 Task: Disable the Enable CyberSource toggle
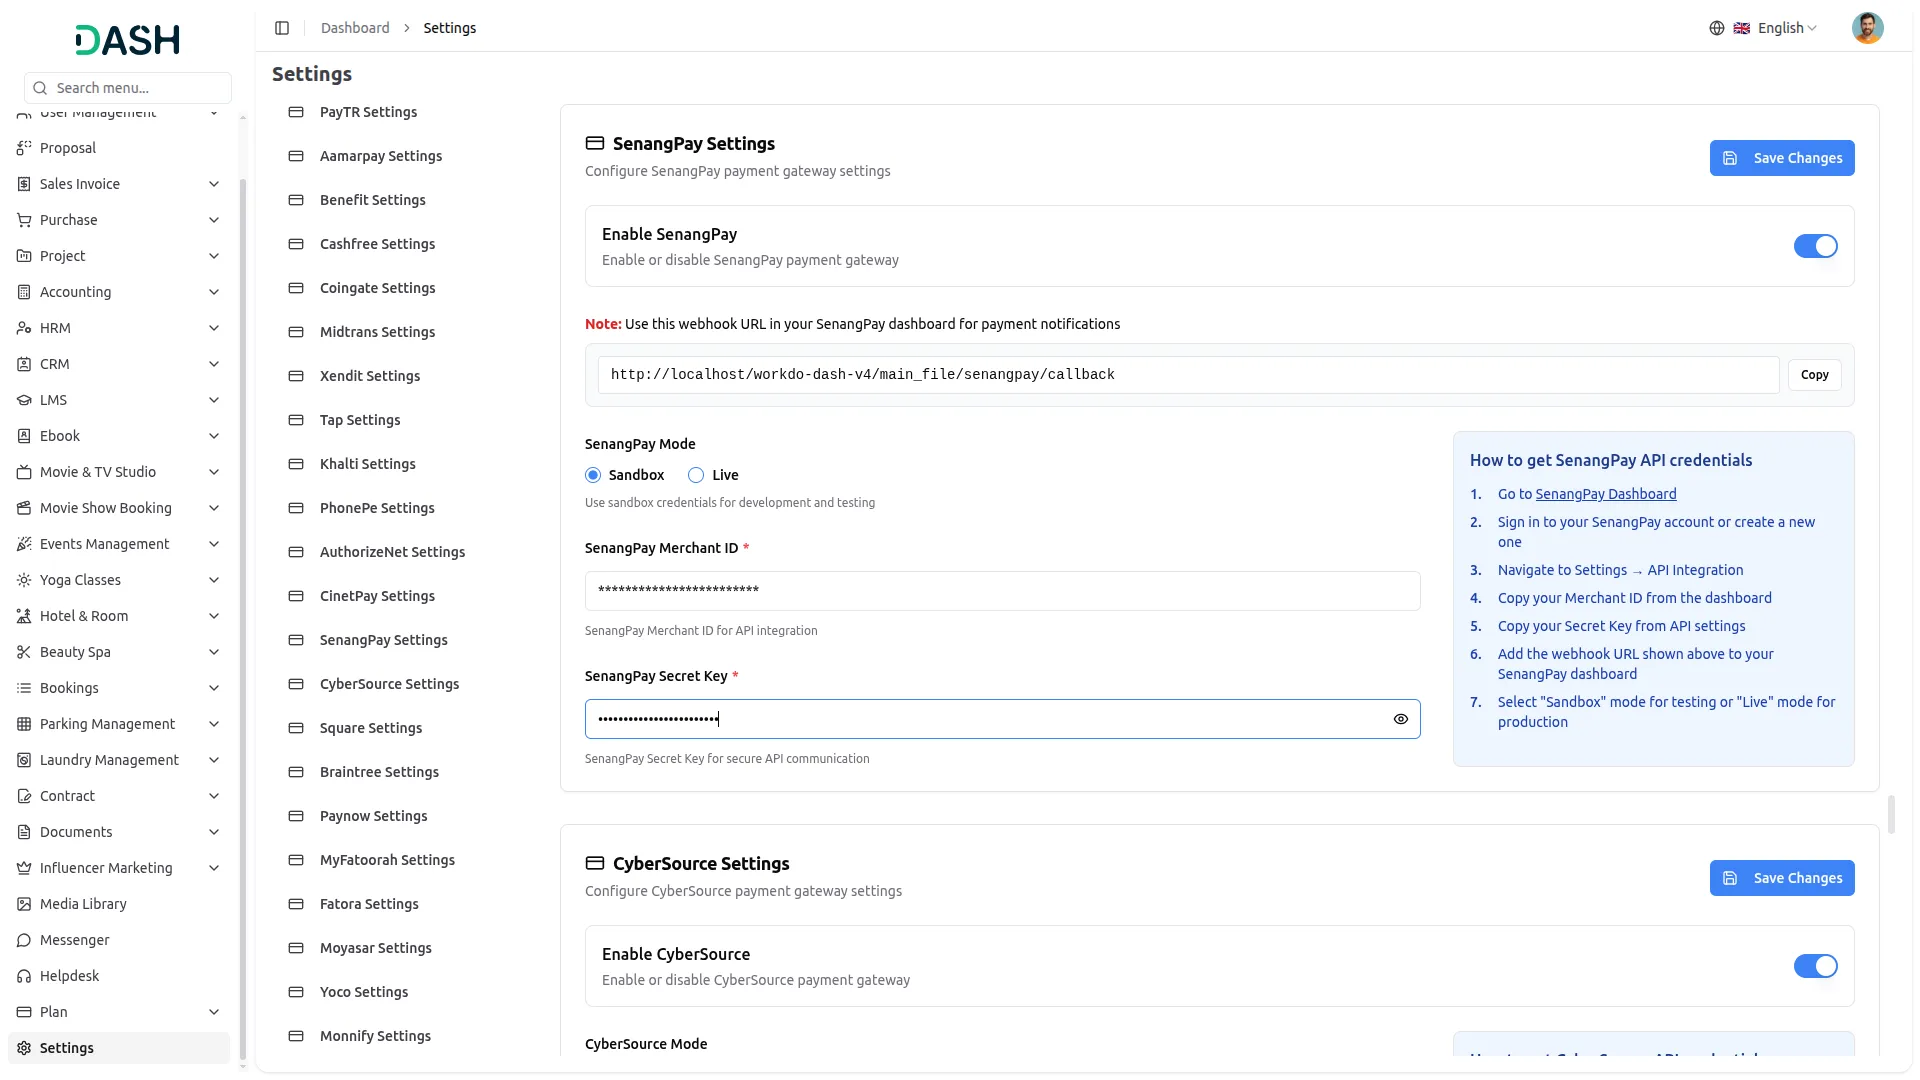1815,966
